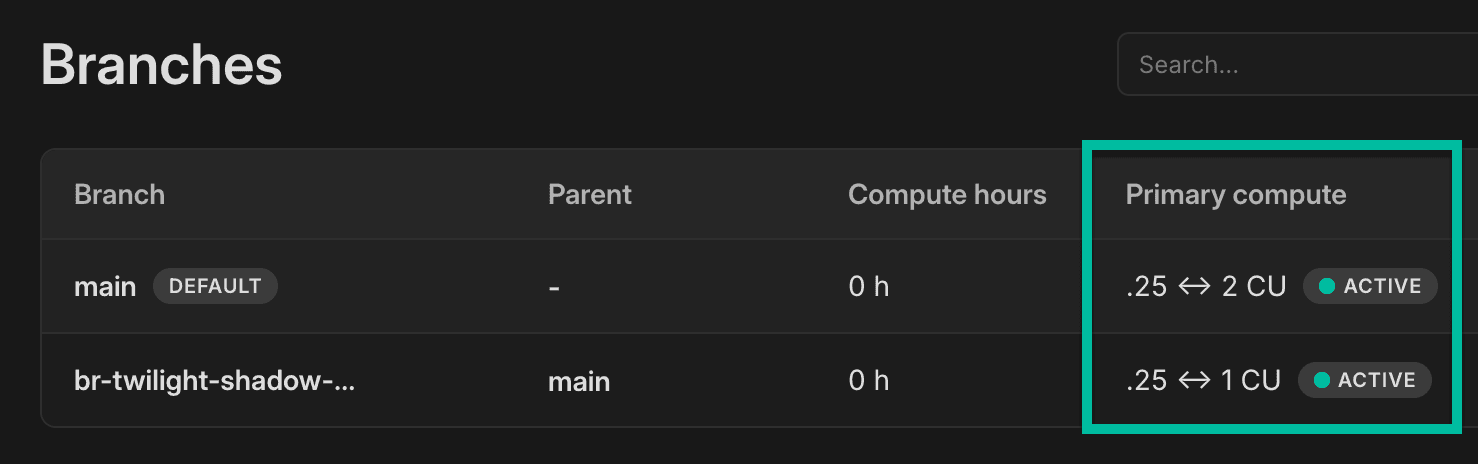Click the Primary compute column header
1478x464 pixels.
coord(1235,194)
